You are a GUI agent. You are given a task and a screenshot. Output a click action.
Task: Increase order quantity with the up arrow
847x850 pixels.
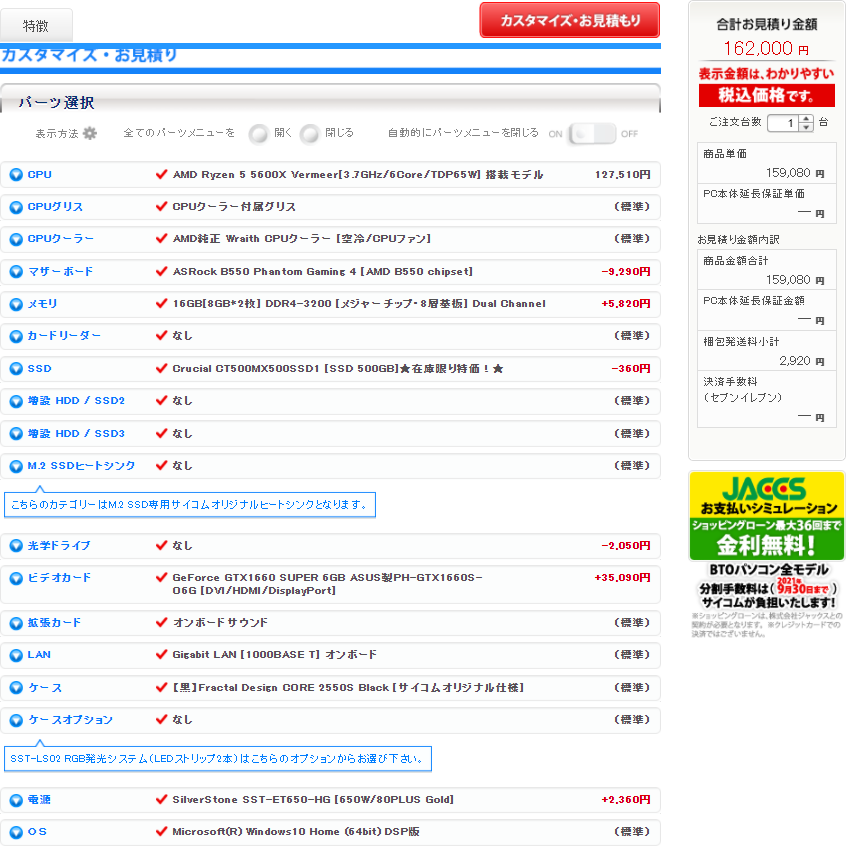click(x=806, y=118)
